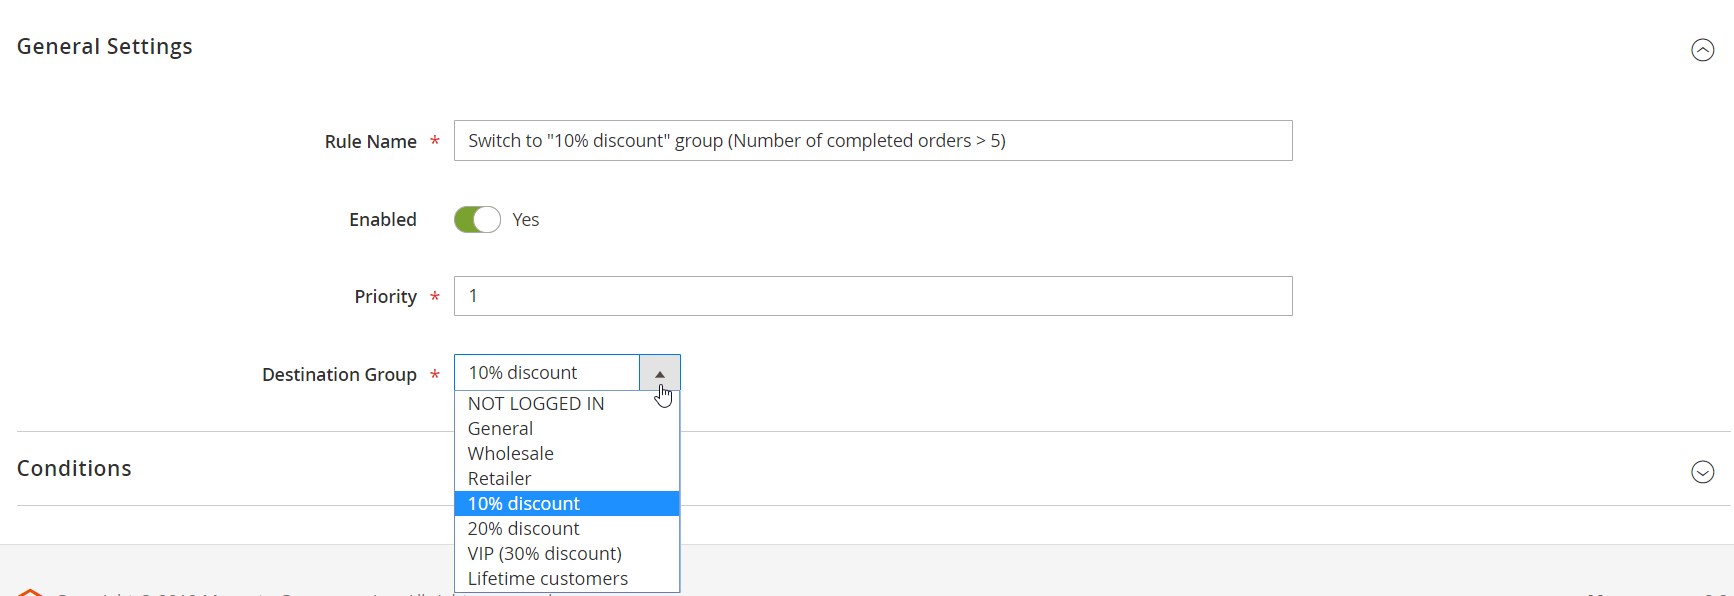Click the Destination Group select box
Viewport: 1734px width, 596px height.
546,373
